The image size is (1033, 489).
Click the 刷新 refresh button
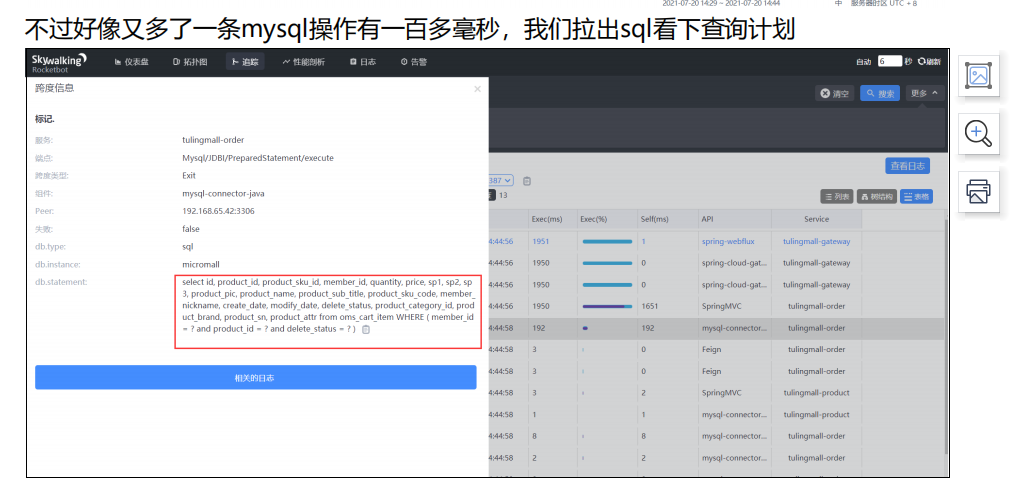click(929, 62)
